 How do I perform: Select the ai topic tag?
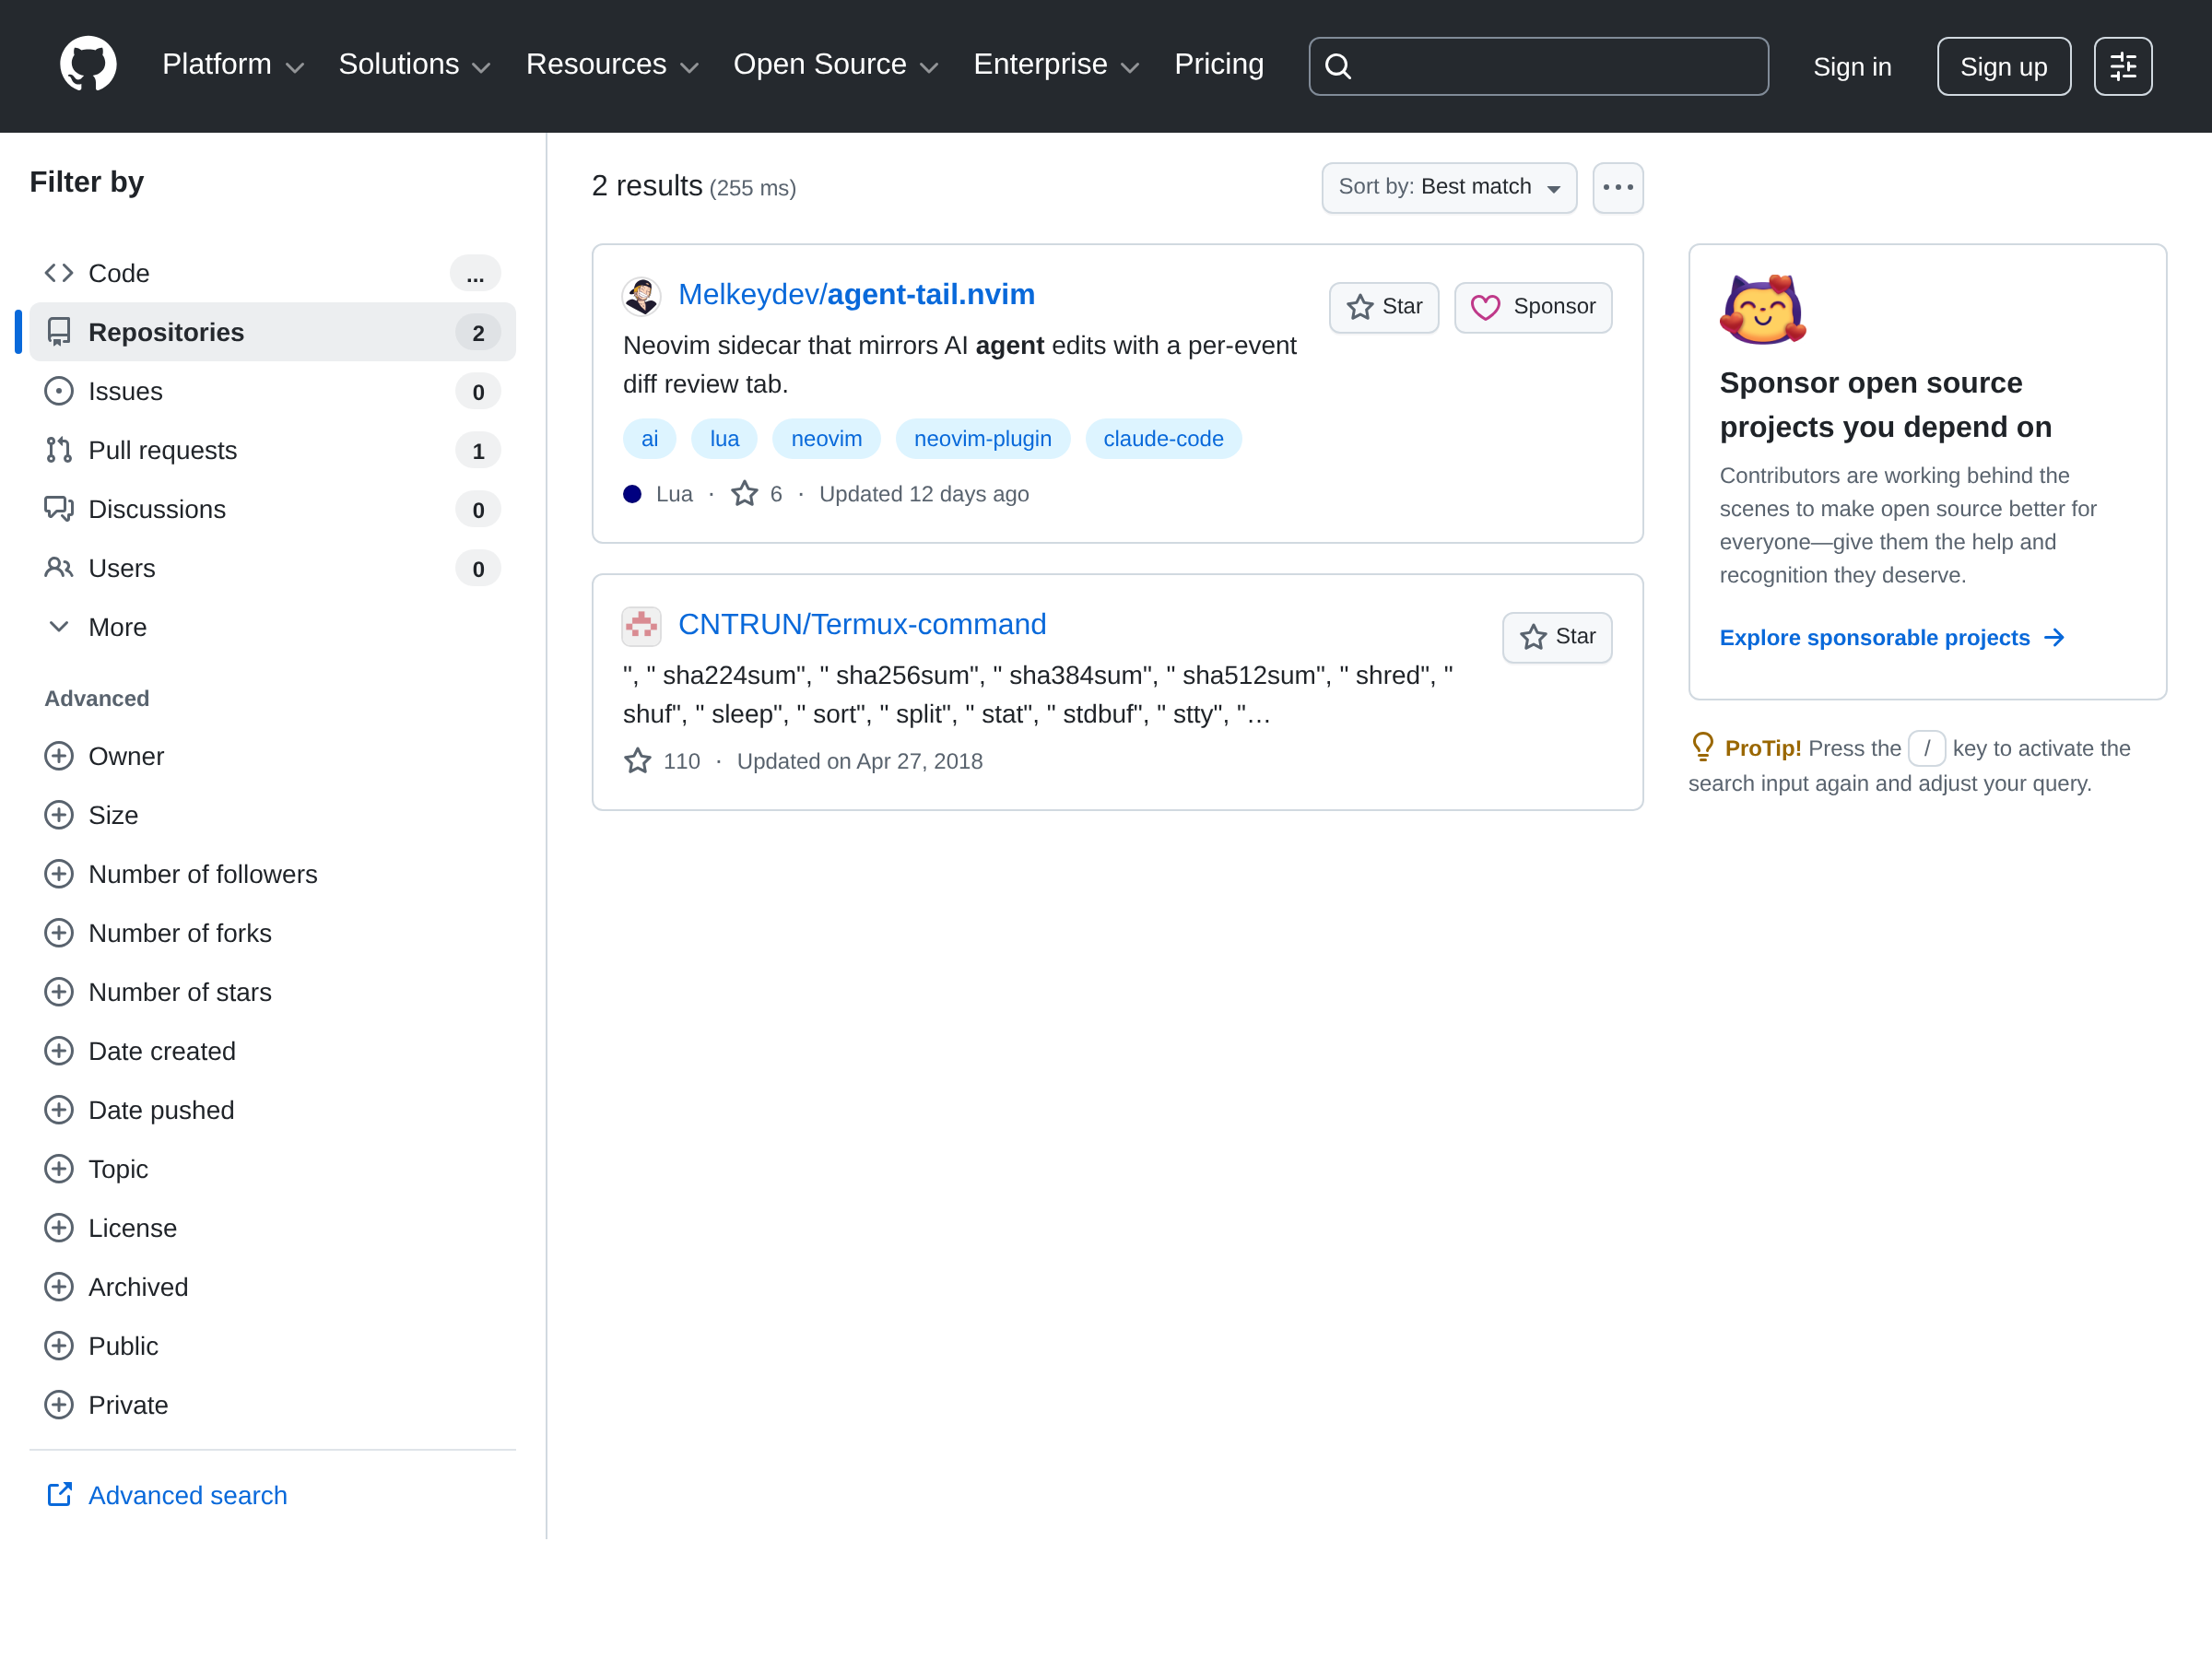pyautogui.click(x=649, y=439)
